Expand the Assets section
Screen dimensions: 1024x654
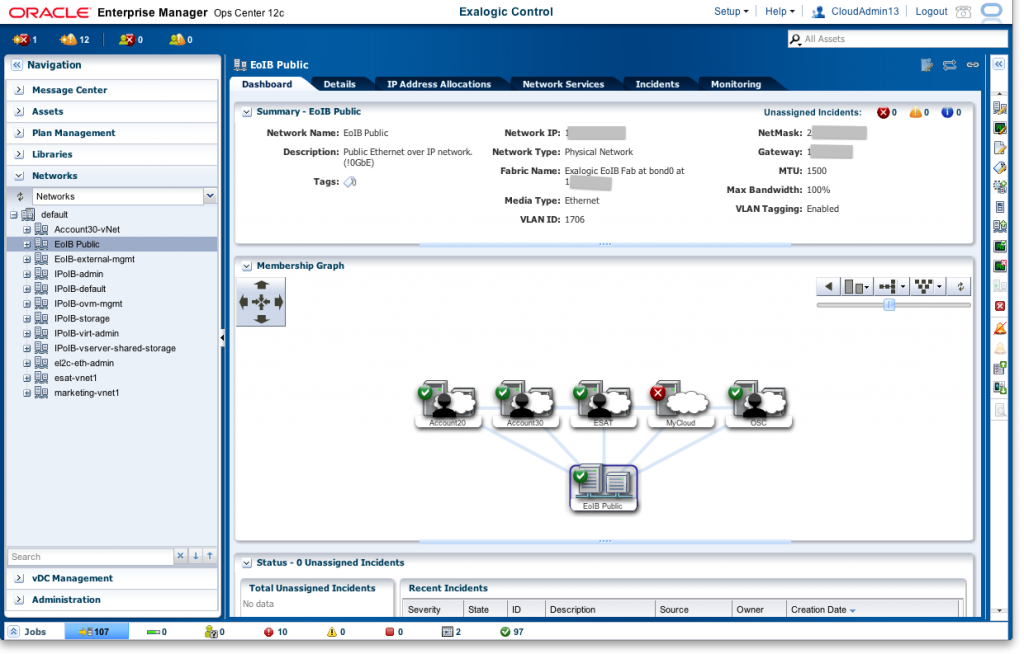tap(20, 112)
